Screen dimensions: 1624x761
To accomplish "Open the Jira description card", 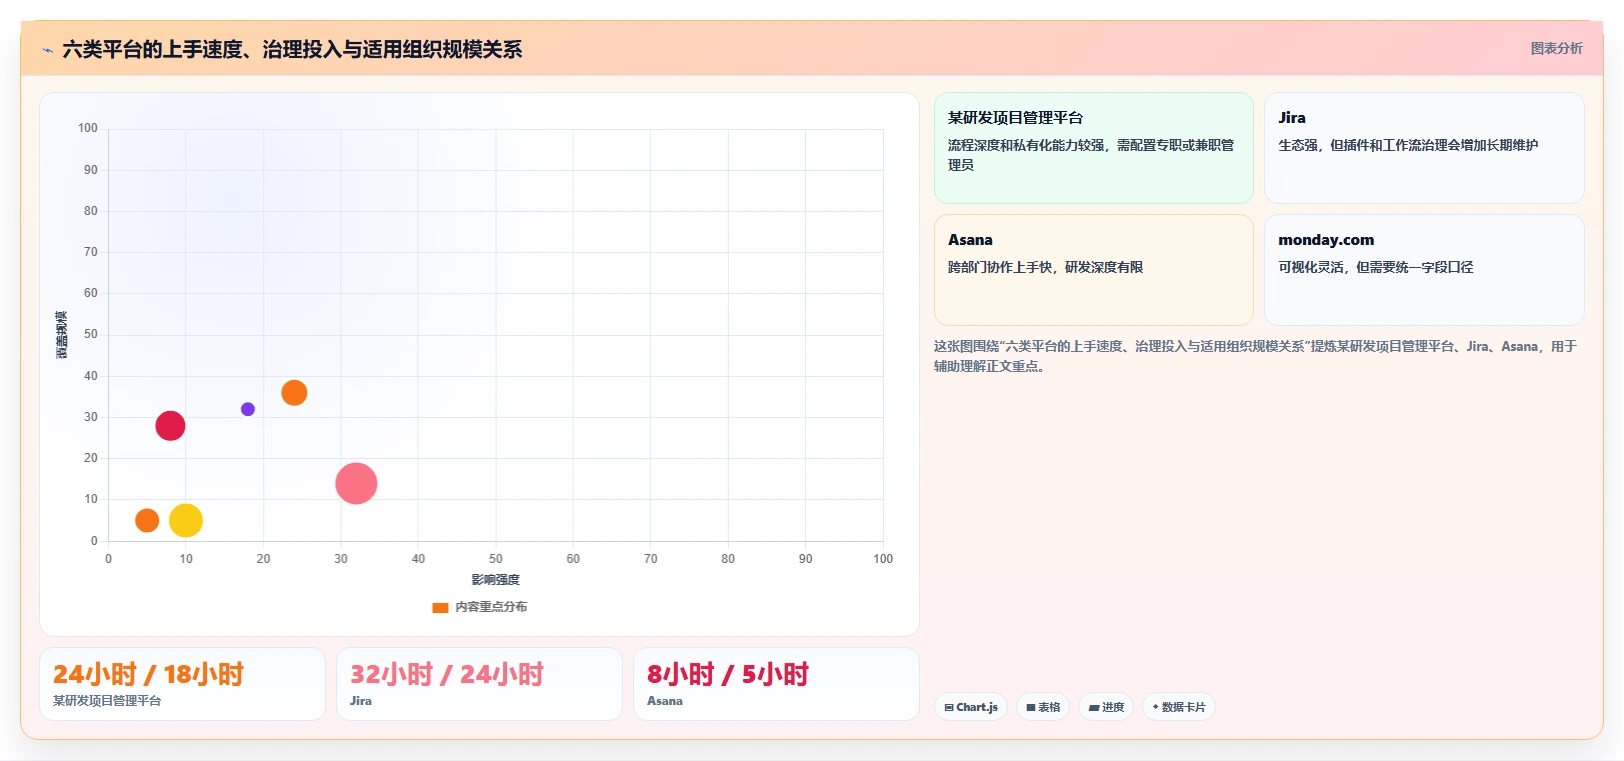I will tap(1424, 148).
